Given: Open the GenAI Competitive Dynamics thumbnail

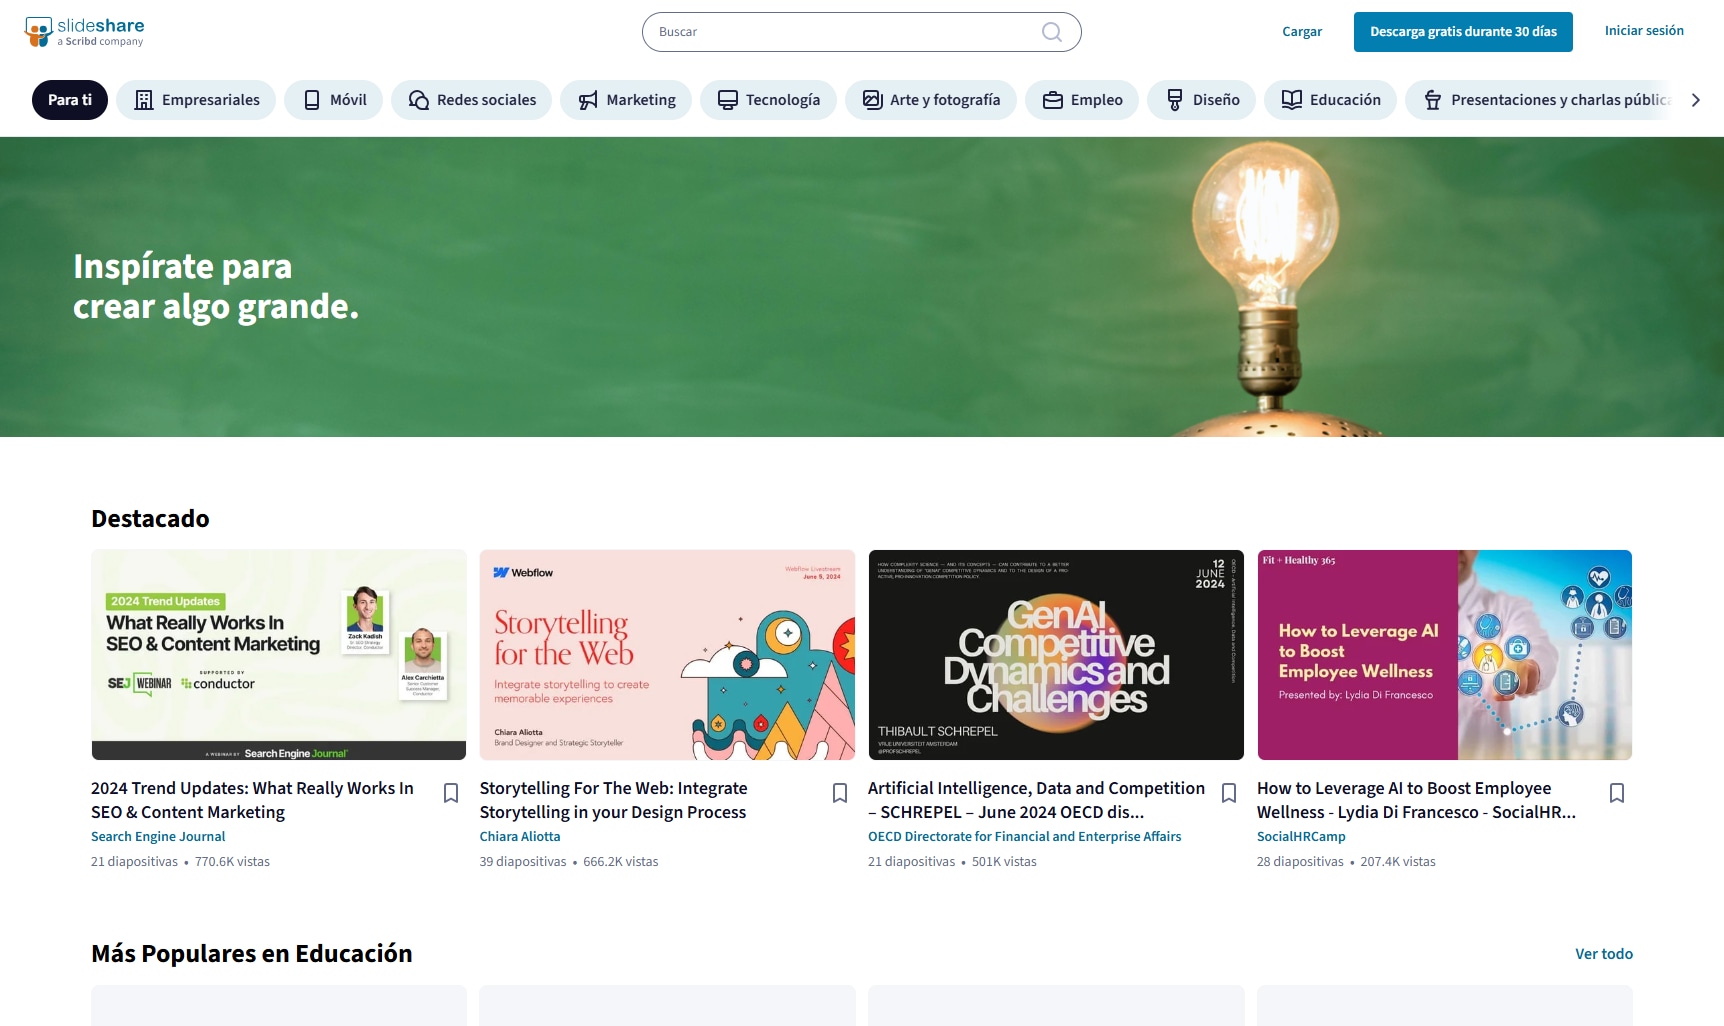Looking at the screenshot, I should coord(1056,655).
